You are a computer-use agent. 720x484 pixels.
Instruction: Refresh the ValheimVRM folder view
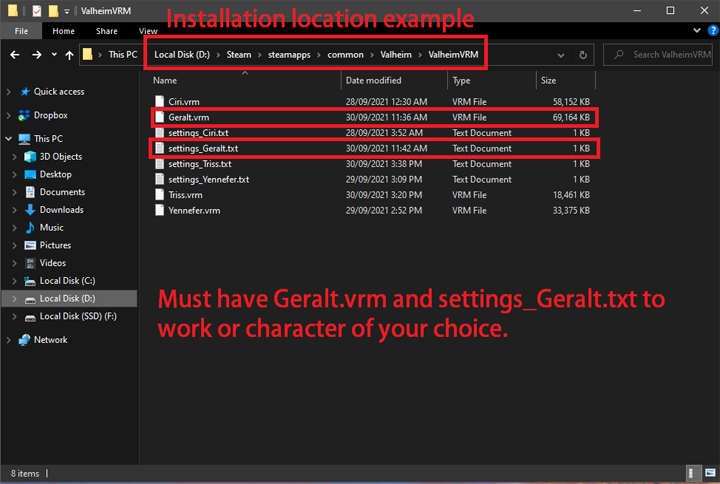583,55
